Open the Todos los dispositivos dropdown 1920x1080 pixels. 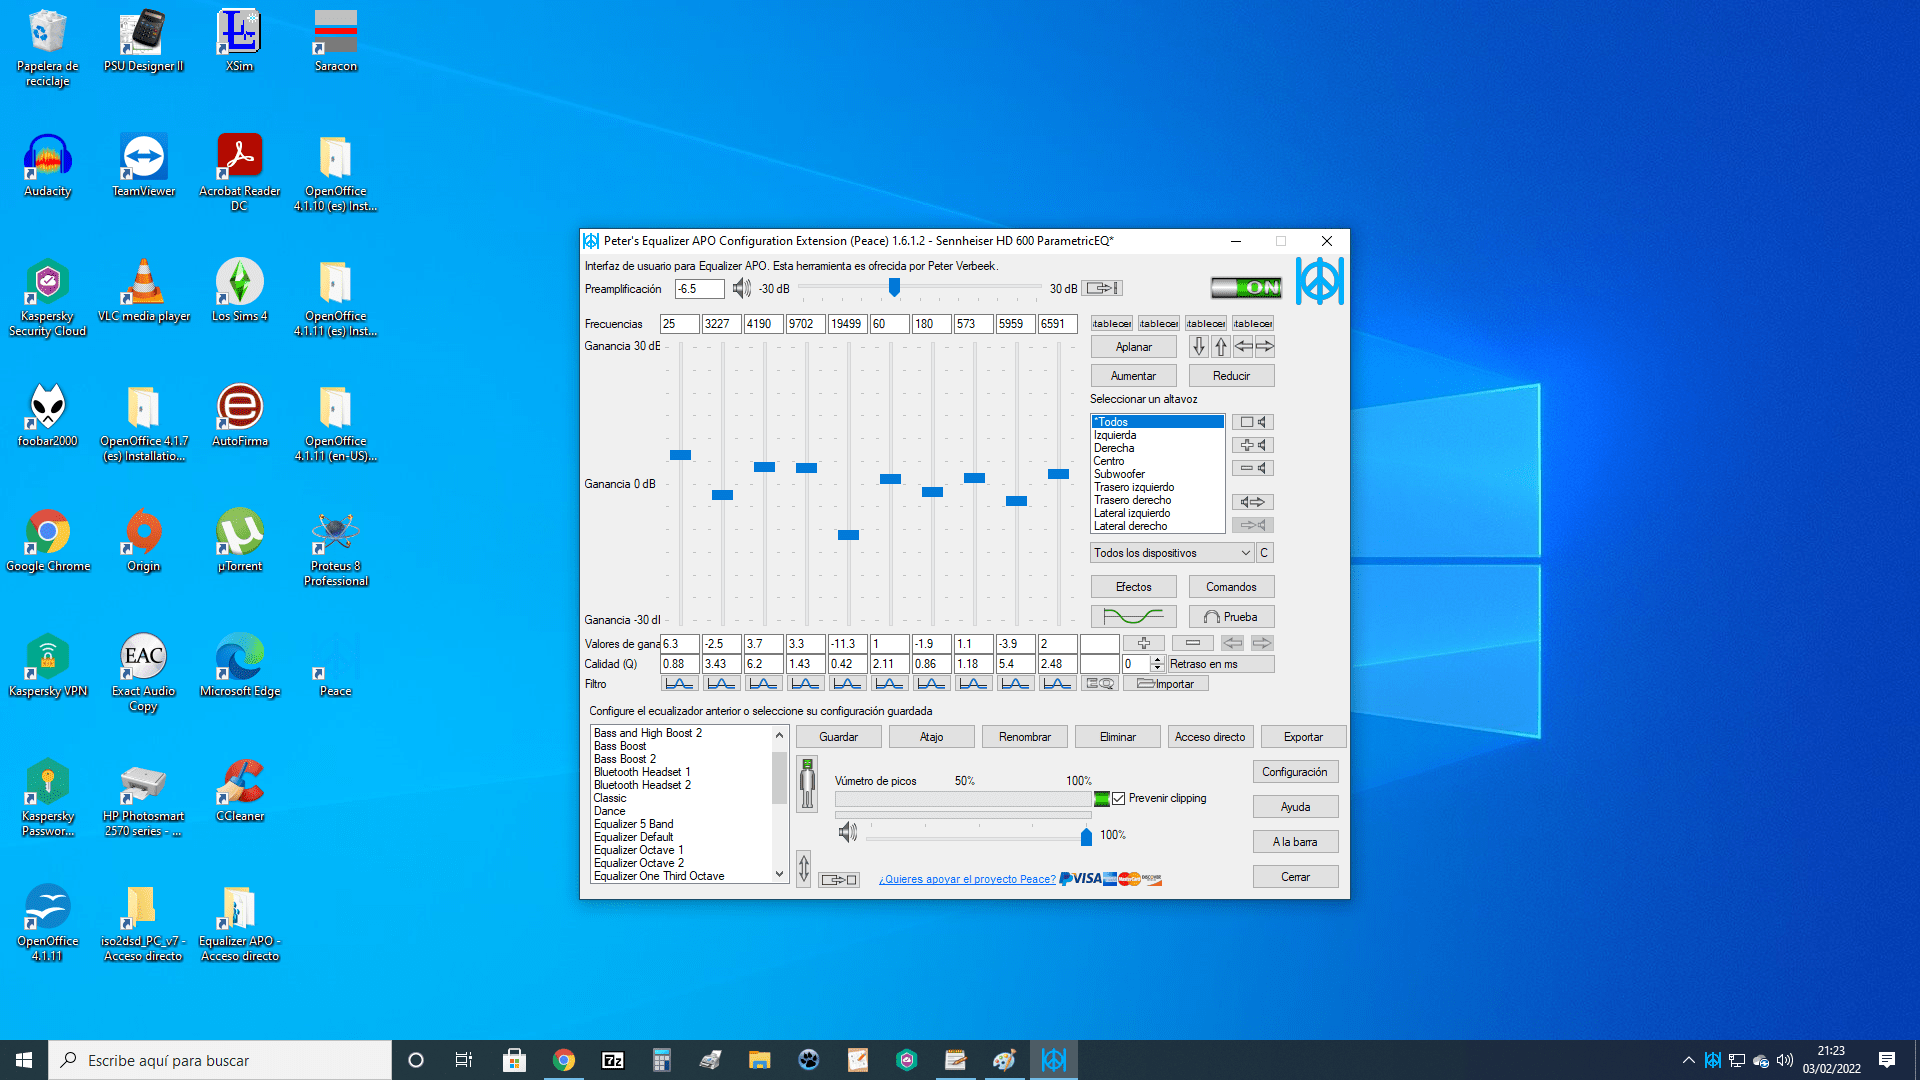[x=1172, y=553]
